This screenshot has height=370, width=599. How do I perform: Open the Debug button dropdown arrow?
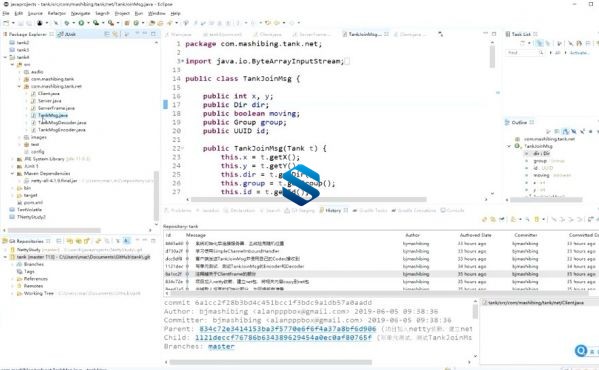click(x=73, y=23)
